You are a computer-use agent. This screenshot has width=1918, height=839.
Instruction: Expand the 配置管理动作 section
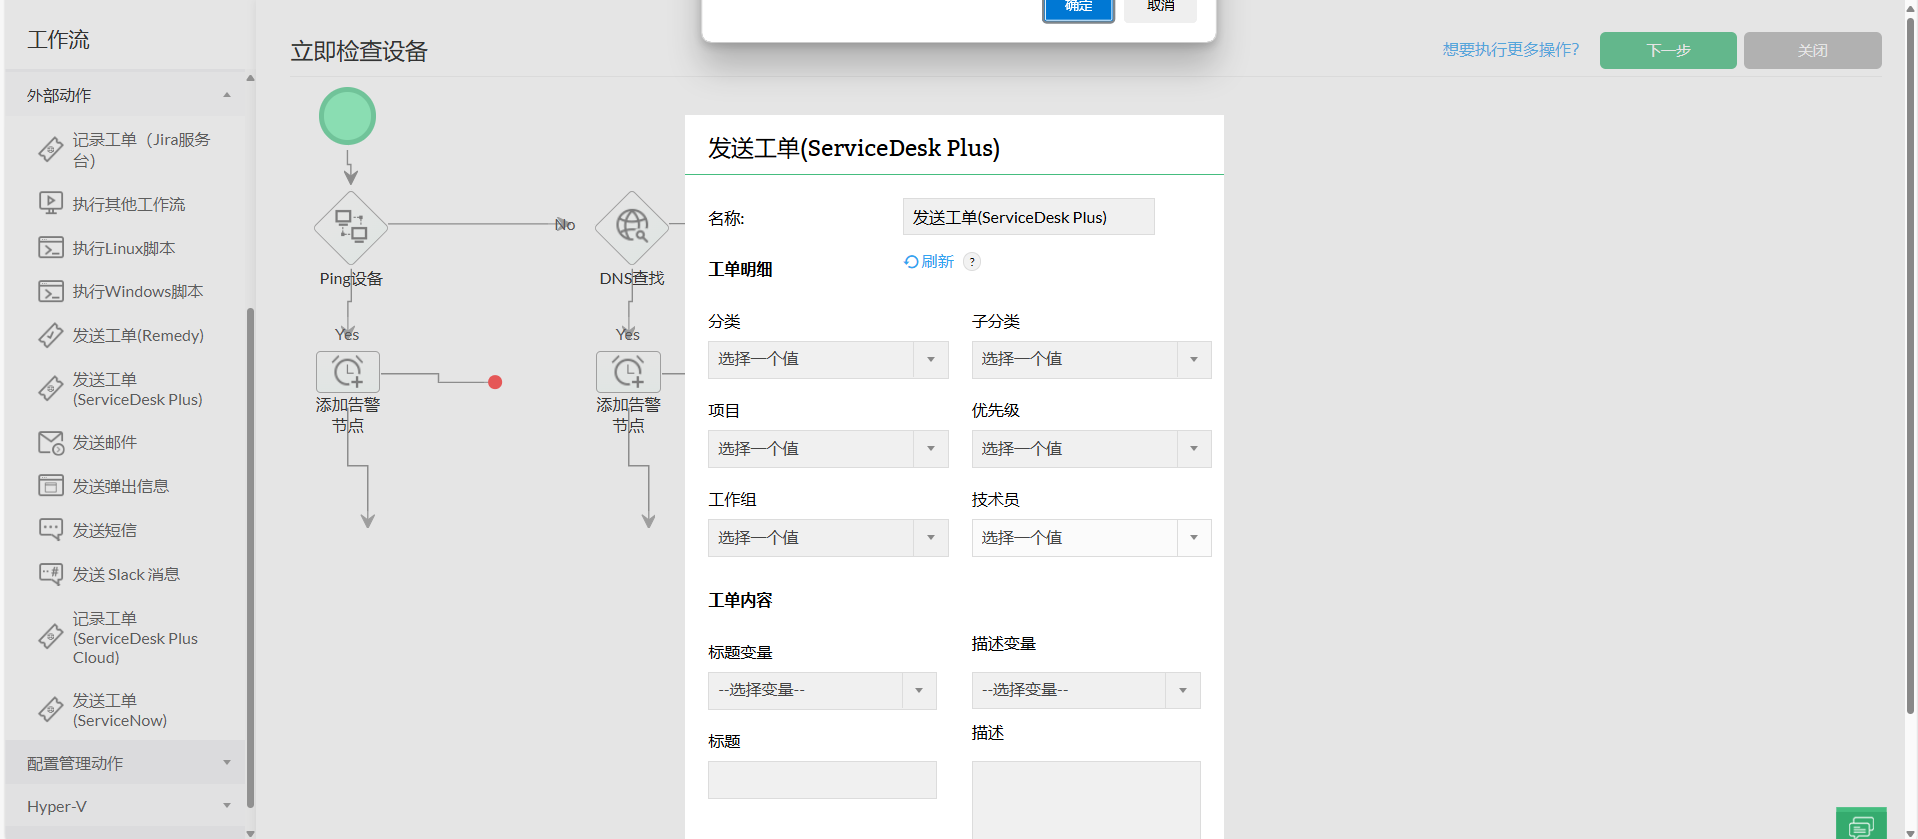(x=128, y=763)
